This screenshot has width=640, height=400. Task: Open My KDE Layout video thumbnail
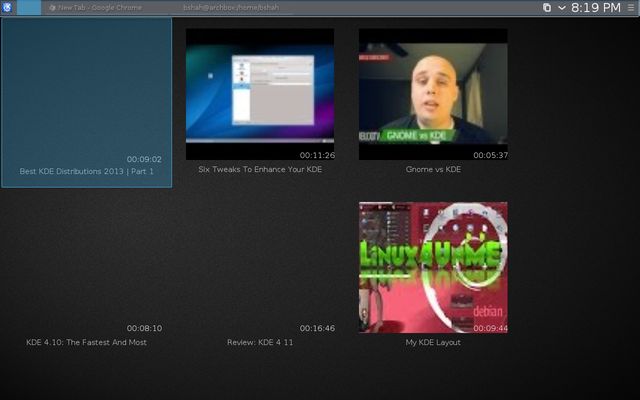[433, 267]
